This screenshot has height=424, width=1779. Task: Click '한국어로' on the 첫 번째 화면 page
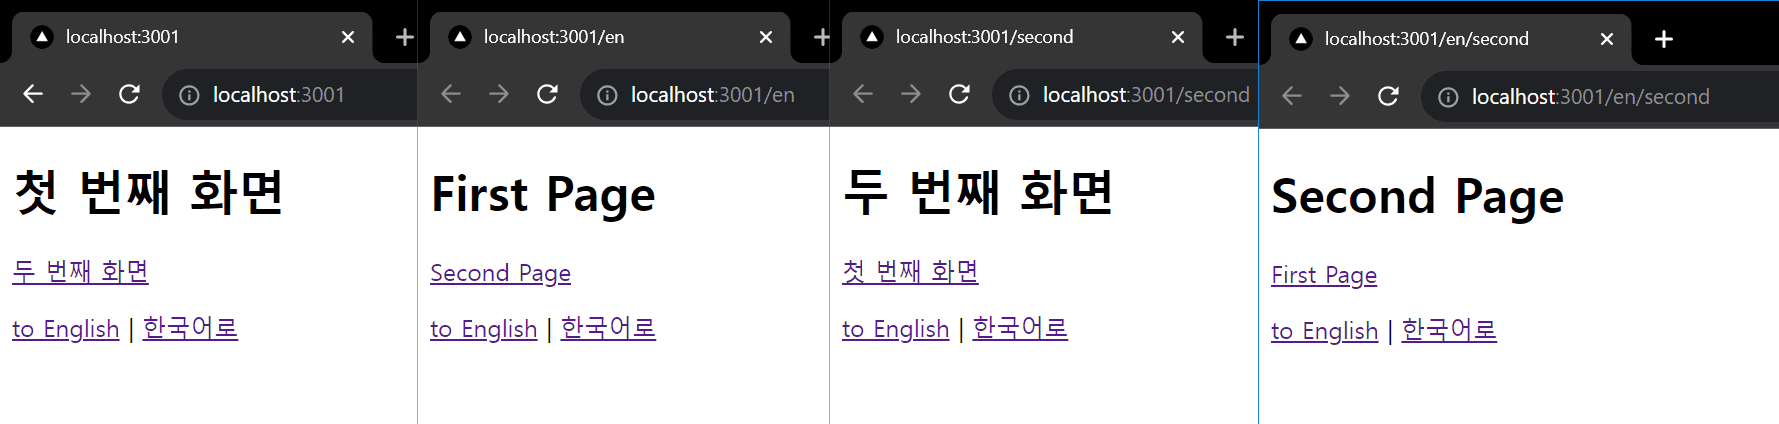pyautogui.click(x=190, y=328)
